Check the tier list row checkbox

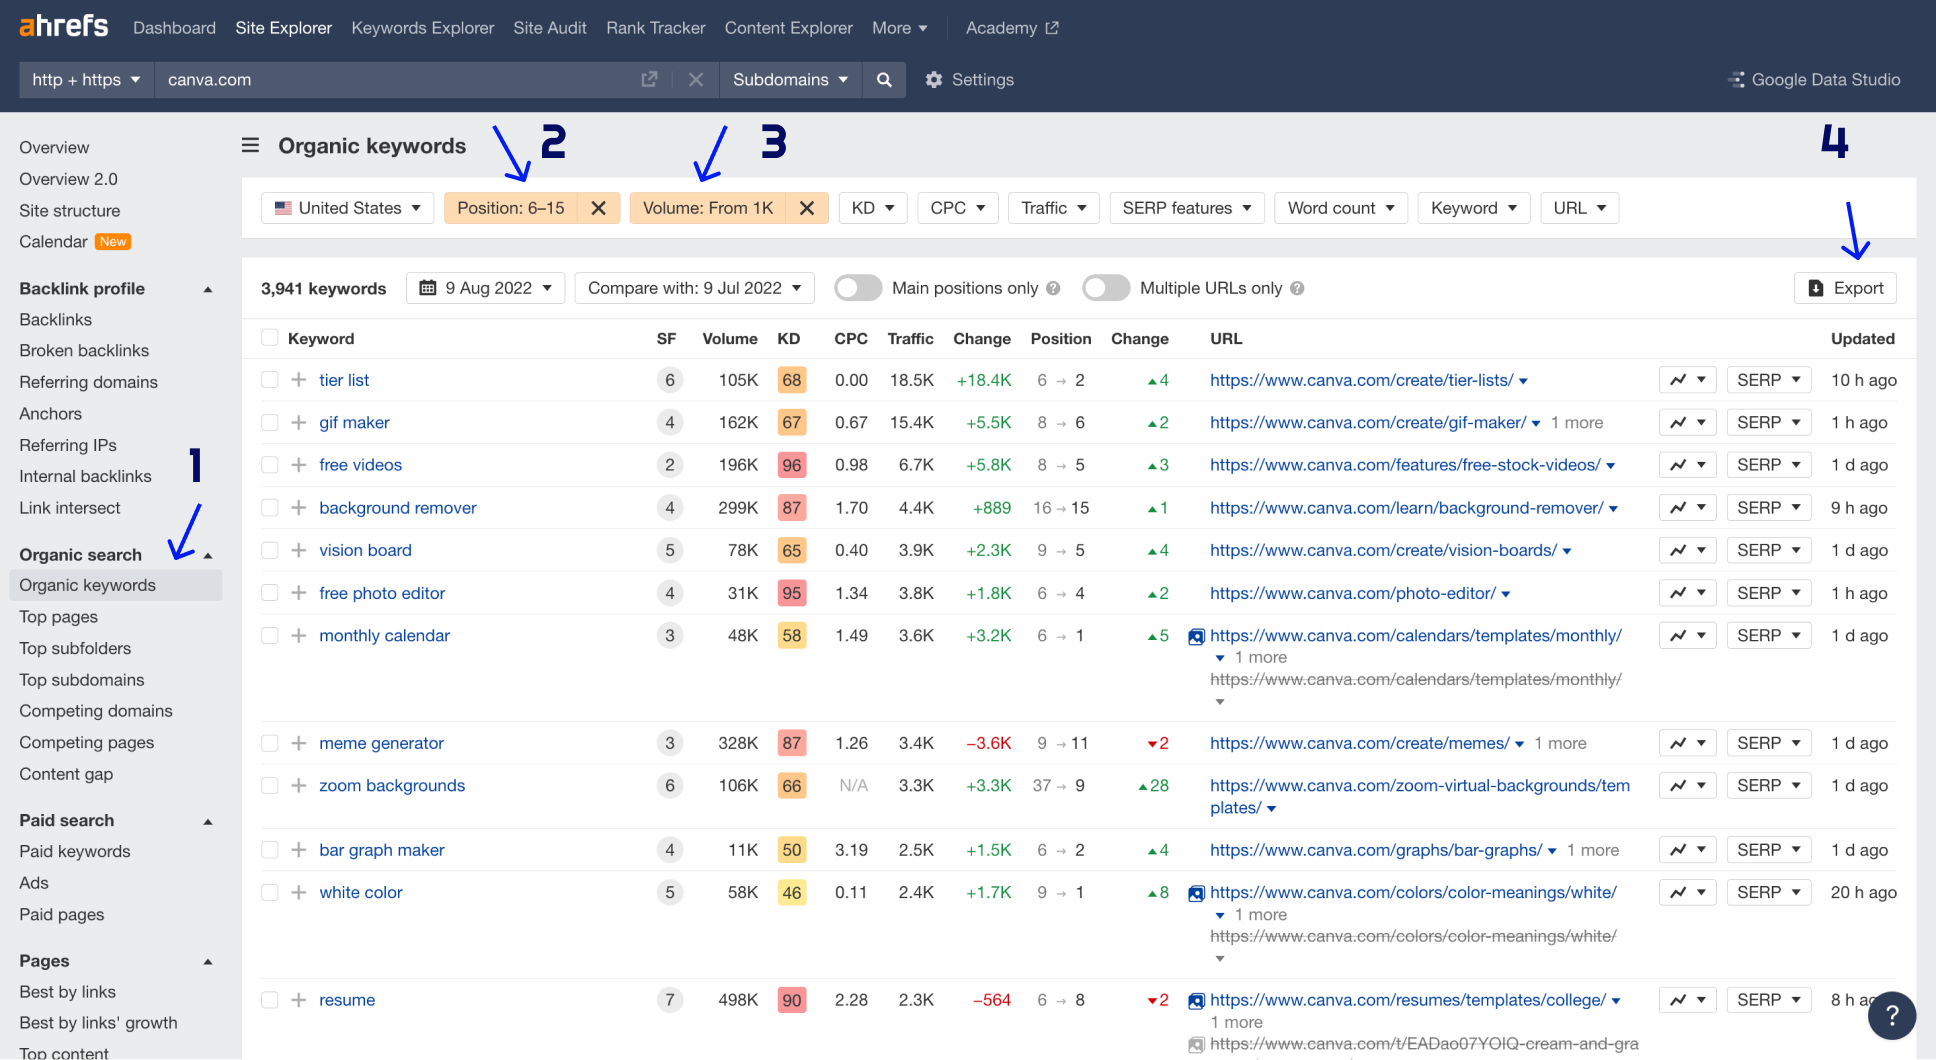270,380
